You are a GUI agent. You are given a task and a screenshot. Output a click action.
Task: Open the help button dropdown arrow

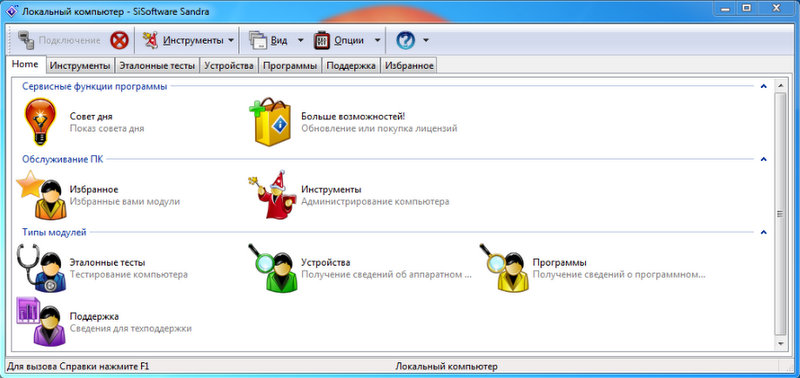click(426, 41)
